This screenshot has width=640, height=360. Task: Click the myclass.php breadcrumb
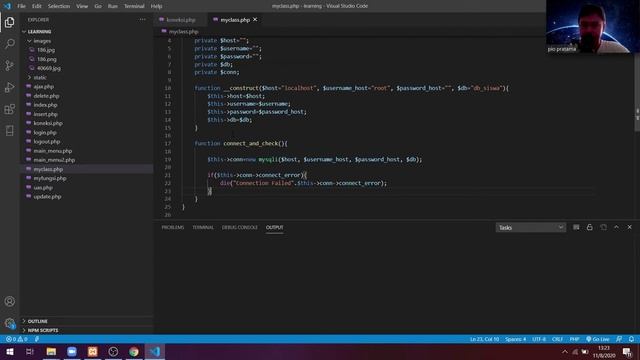(x=183, y=31)
